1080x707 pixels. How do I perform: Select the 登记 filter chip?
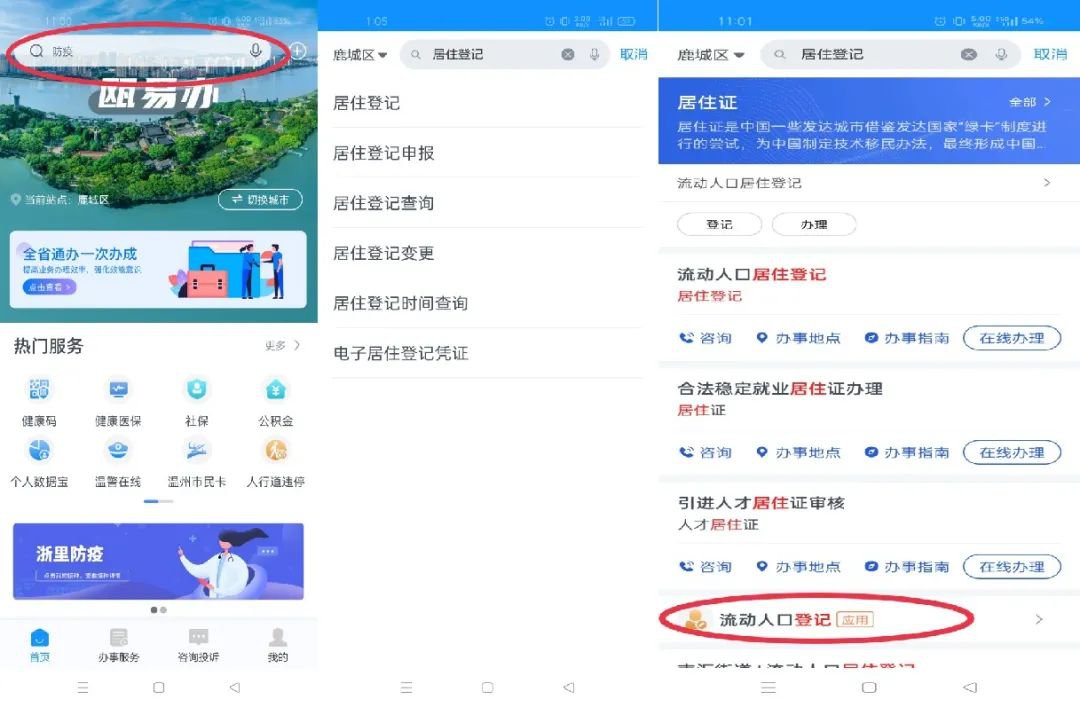[x=719, y=224]
